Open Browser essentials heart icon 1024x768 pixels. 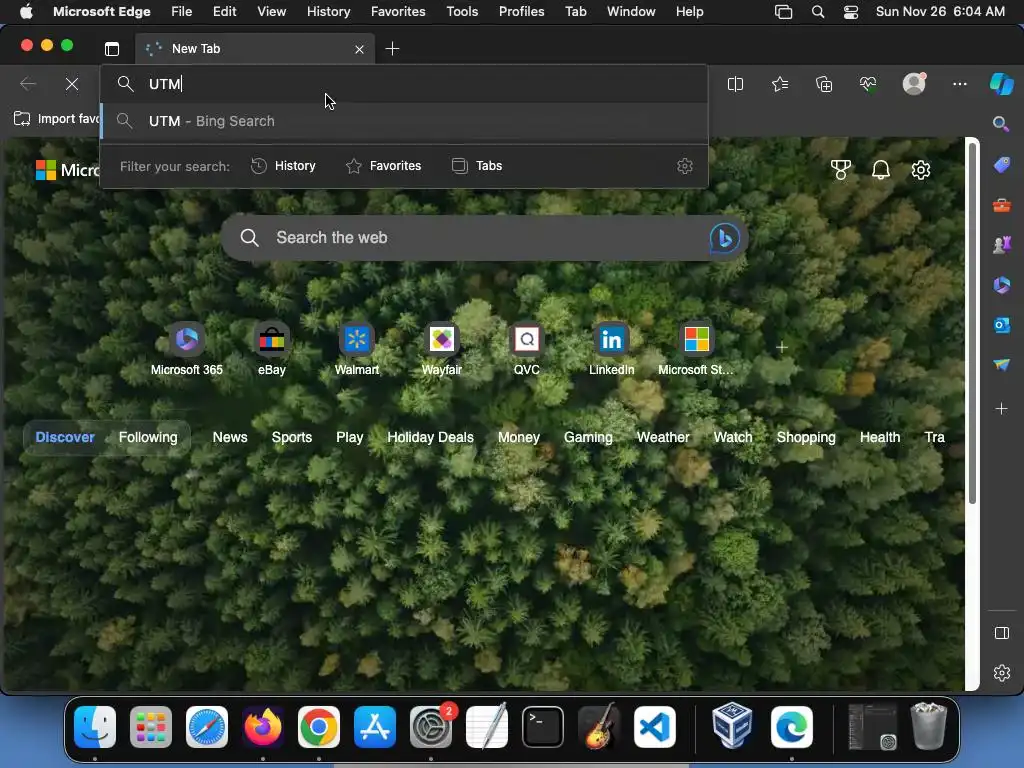coord(868,84)
